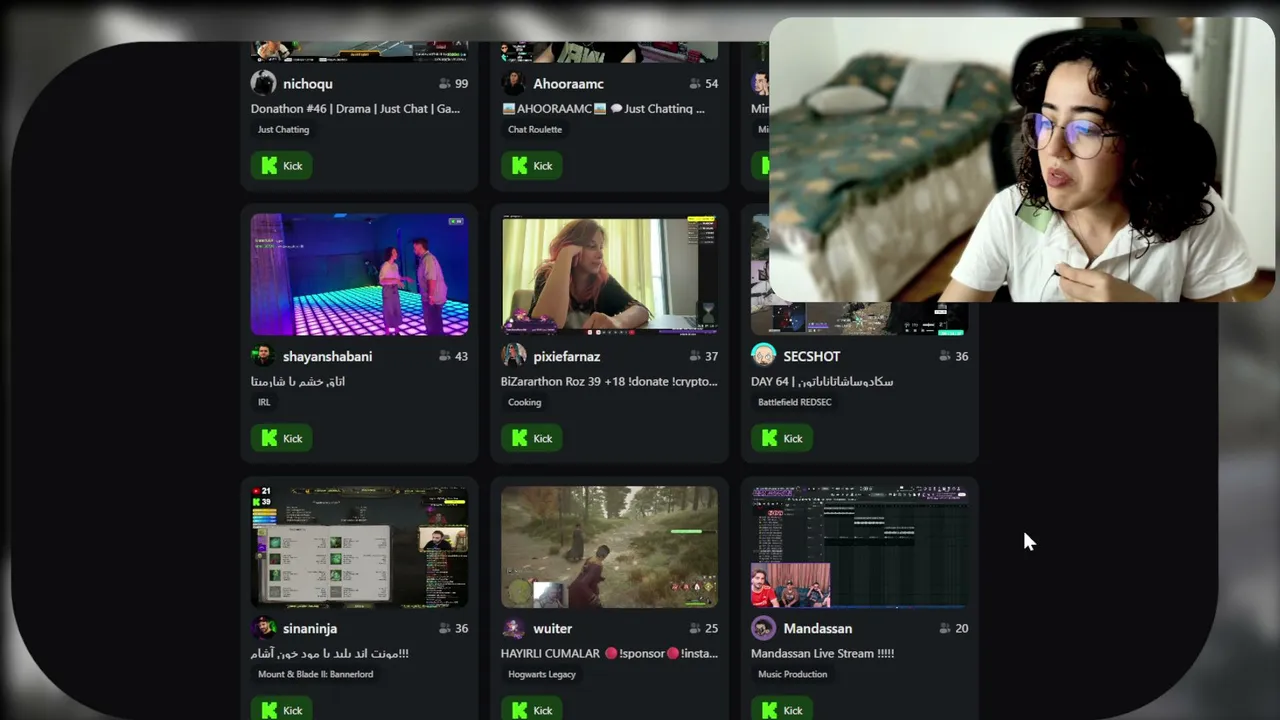Open the Chat Roulette category tag

tap(535, 129)
